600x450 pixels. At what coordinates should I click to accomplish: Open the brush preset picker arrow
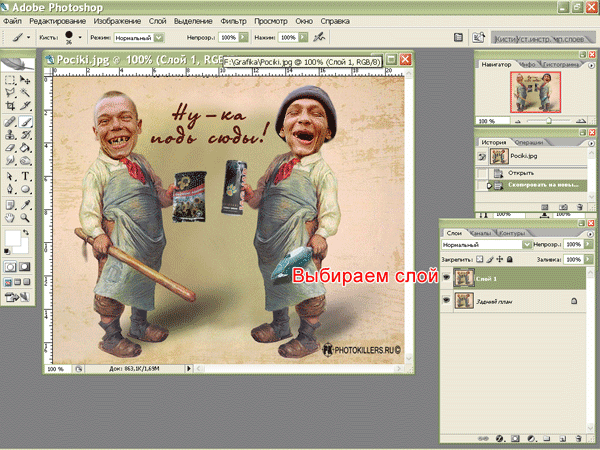coord(80,37)
